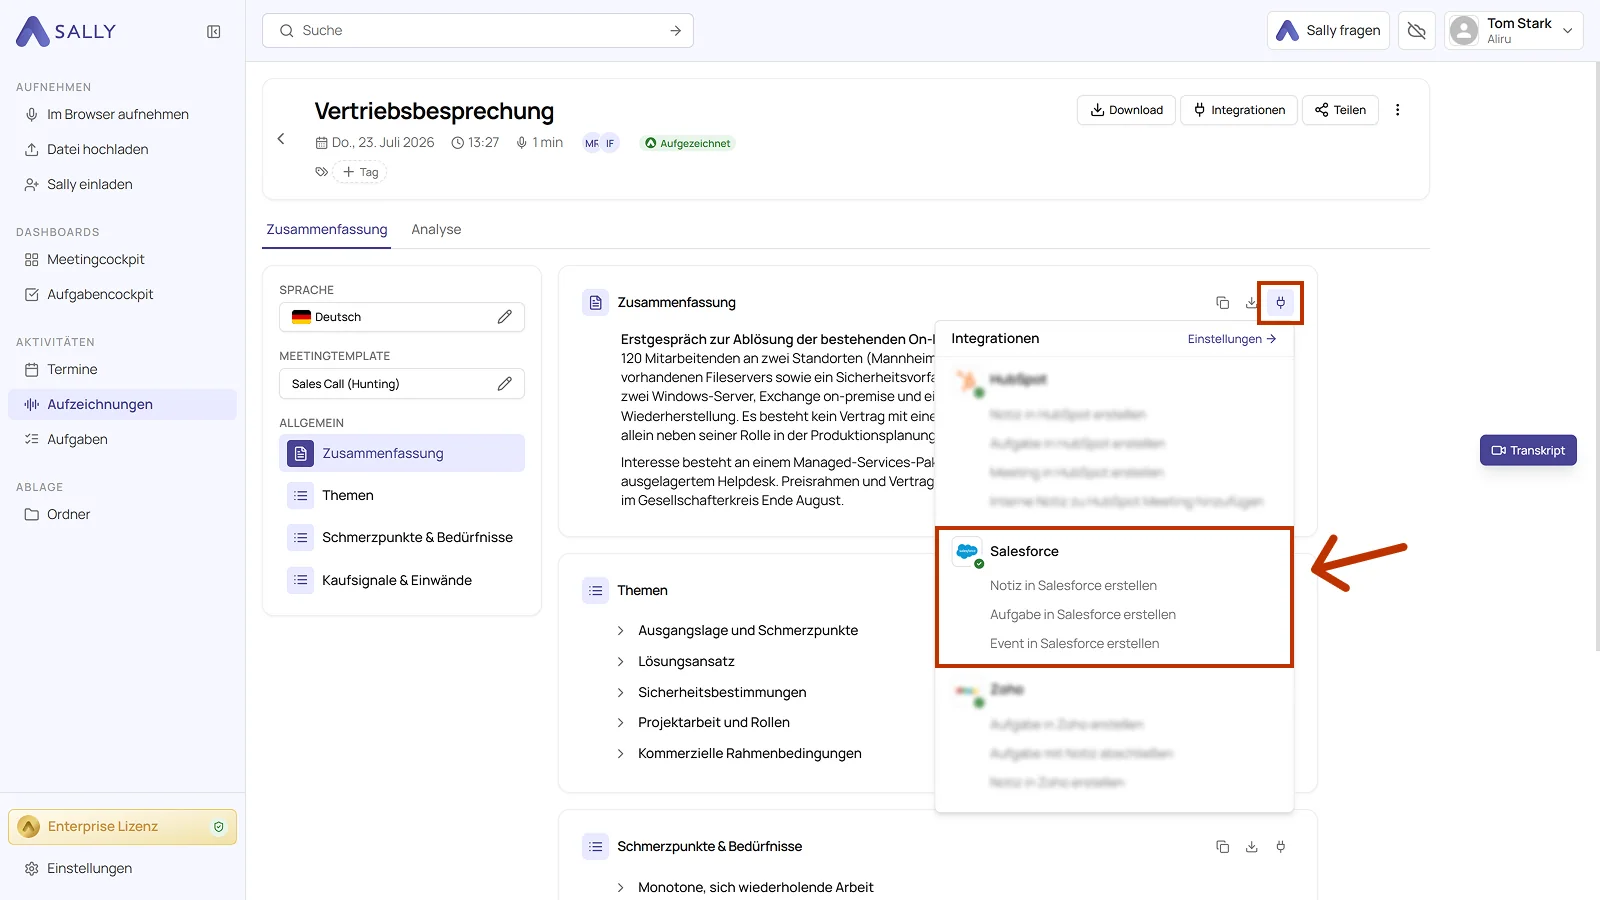The height and width of the screenshot is (900, 1600).
Task: Open Im Browser aufnehmen
Action: 118,115
